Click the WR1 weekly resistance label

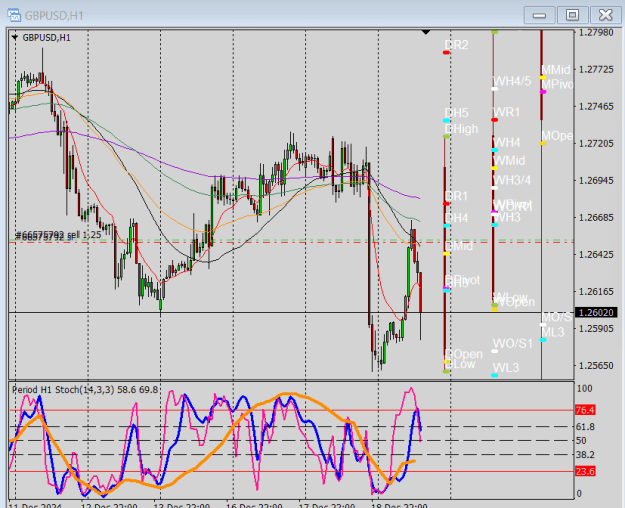507,112
